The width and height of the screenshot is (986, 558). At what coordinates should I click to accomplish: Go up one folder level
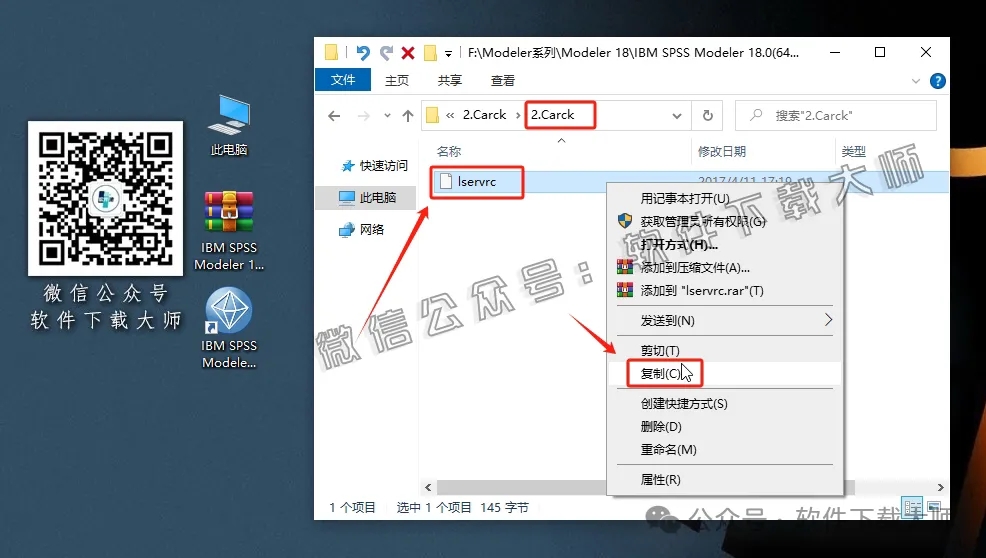[x=408, y=116]
